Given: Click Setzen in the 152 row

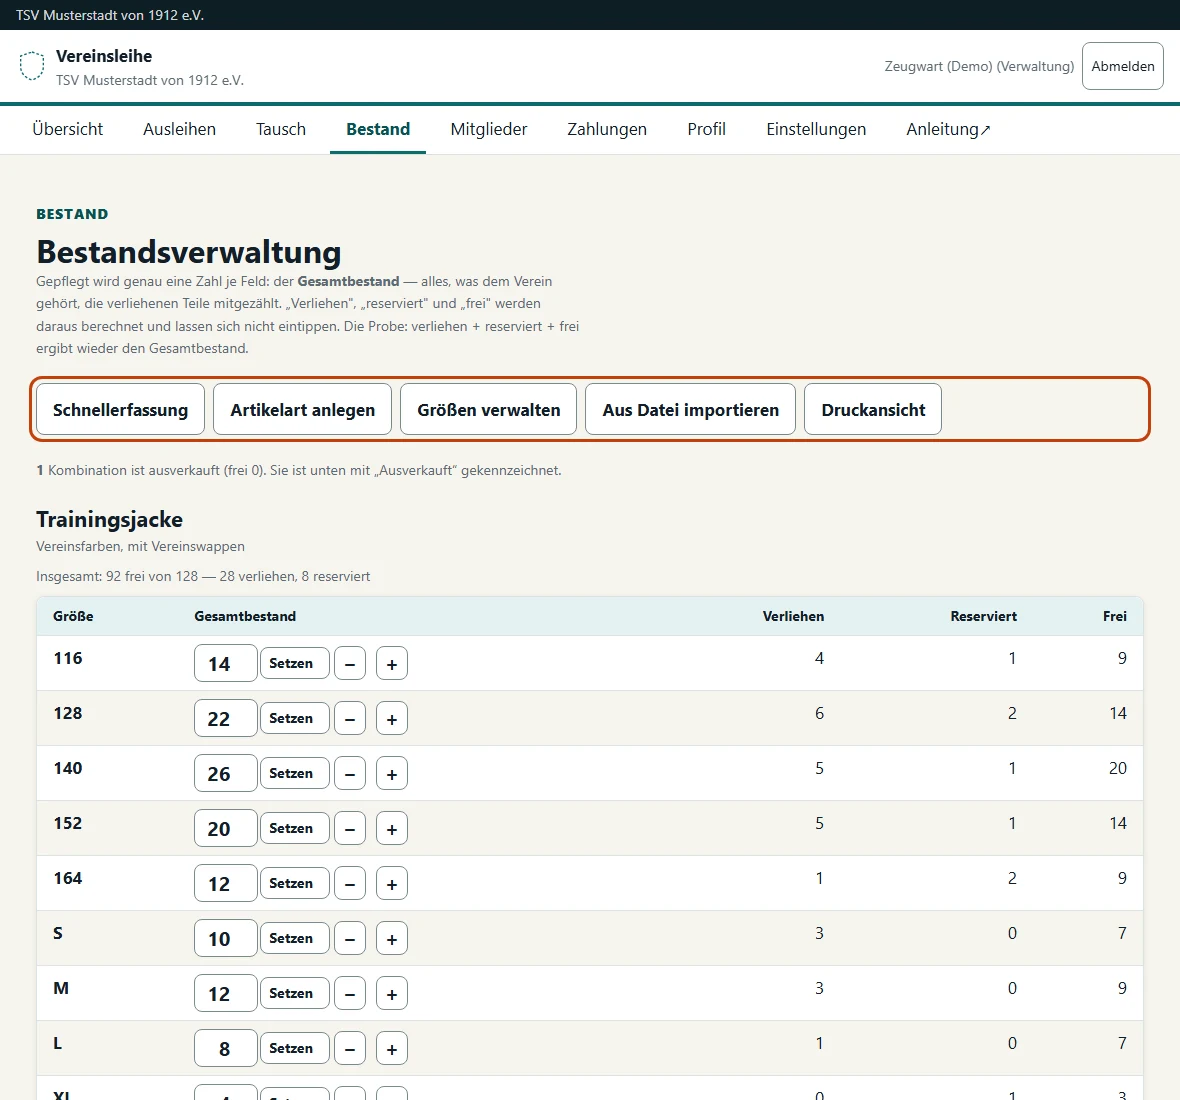Looking at the screenshot, I should tap(294, 828).
